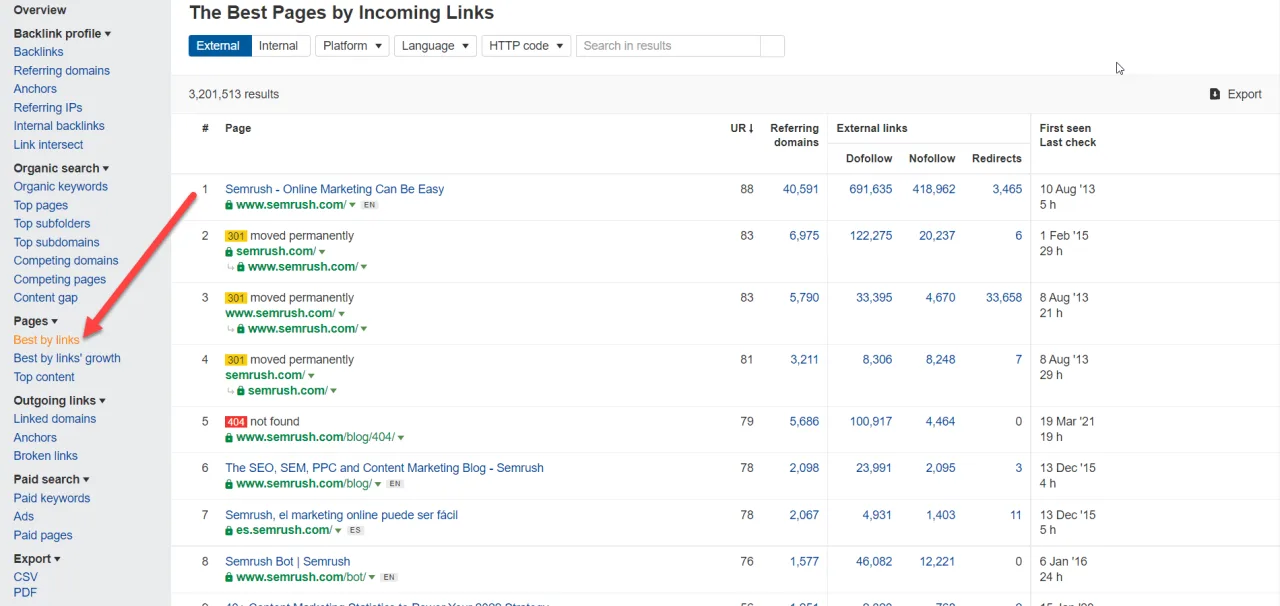The height and width of the screenshot is (606, 1280).
Task: Click the 301 moved permanently badge on row 2
Action: point(237,235)
